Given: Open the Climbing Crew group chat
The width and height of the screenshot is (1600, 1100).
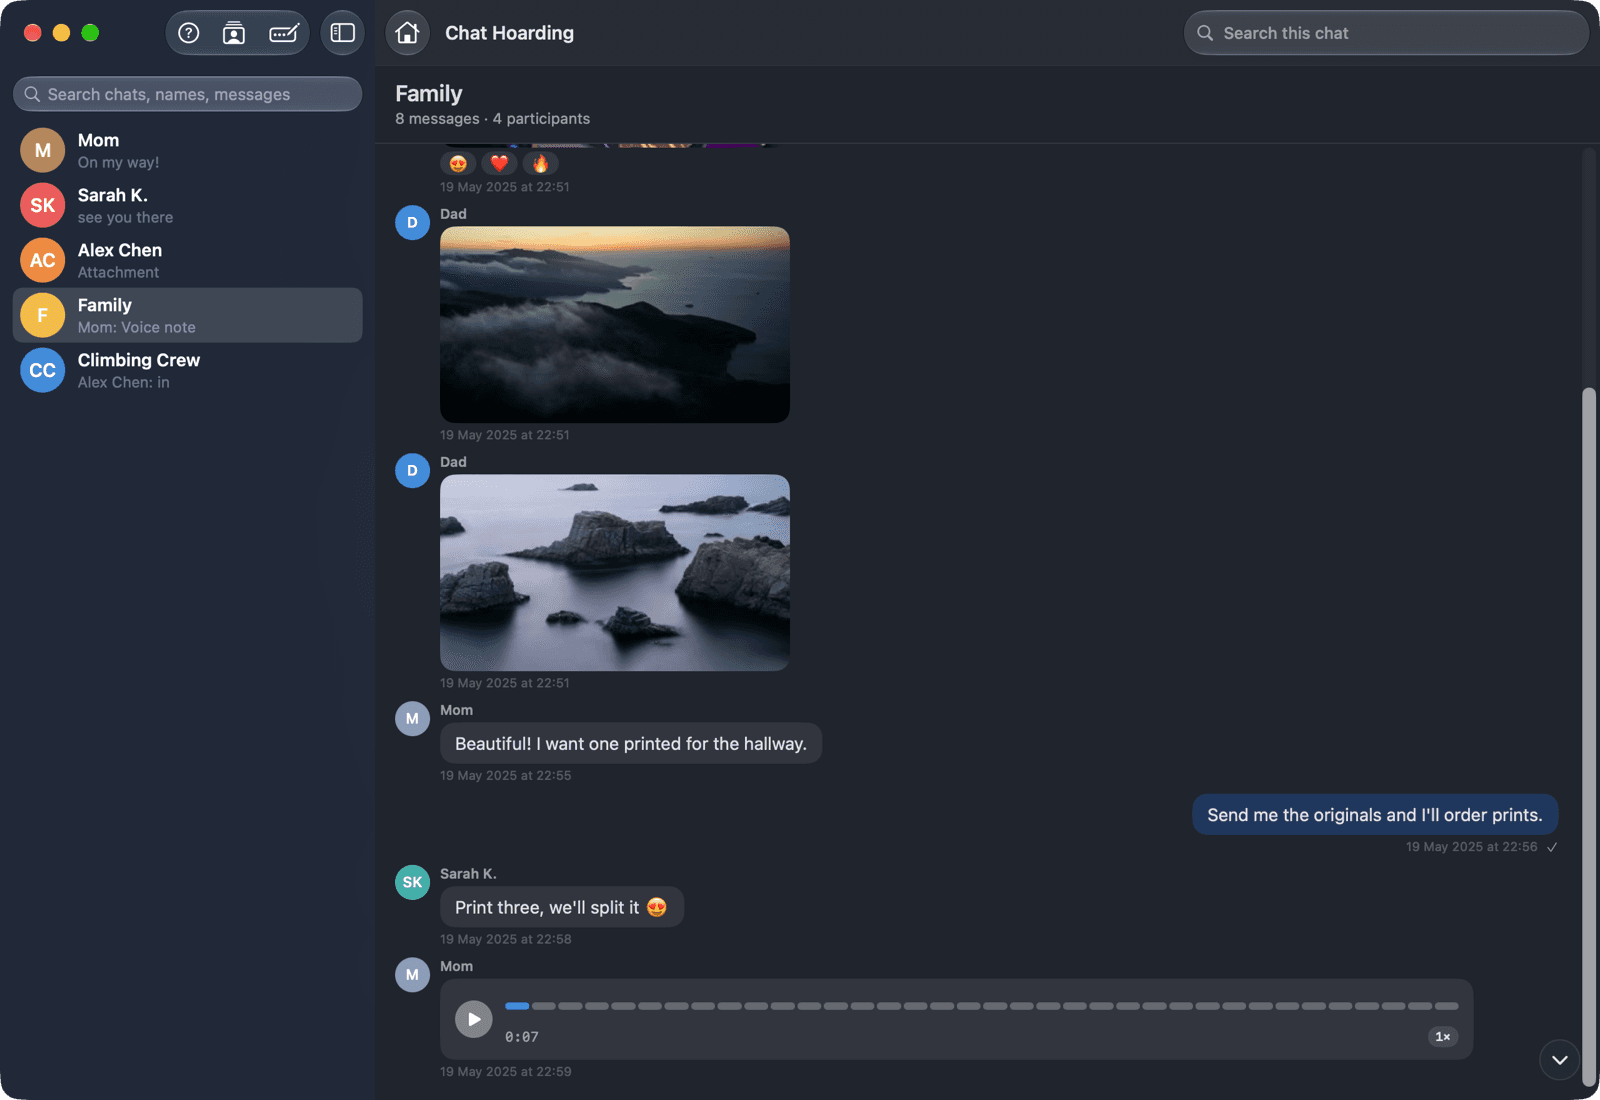Looking at the screenshot, I should click(188, 370).
